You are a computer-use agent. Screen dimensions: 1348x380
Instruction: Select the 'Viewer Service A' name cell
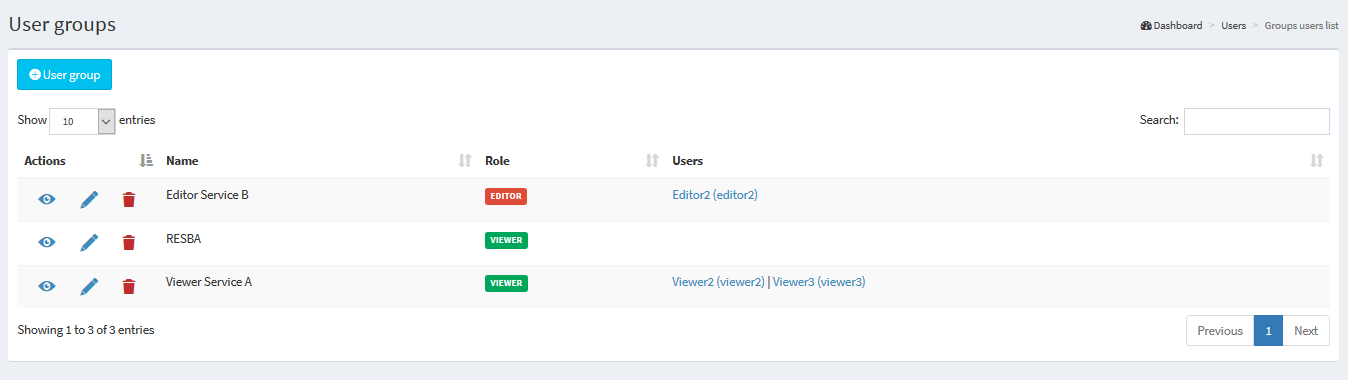209,282
